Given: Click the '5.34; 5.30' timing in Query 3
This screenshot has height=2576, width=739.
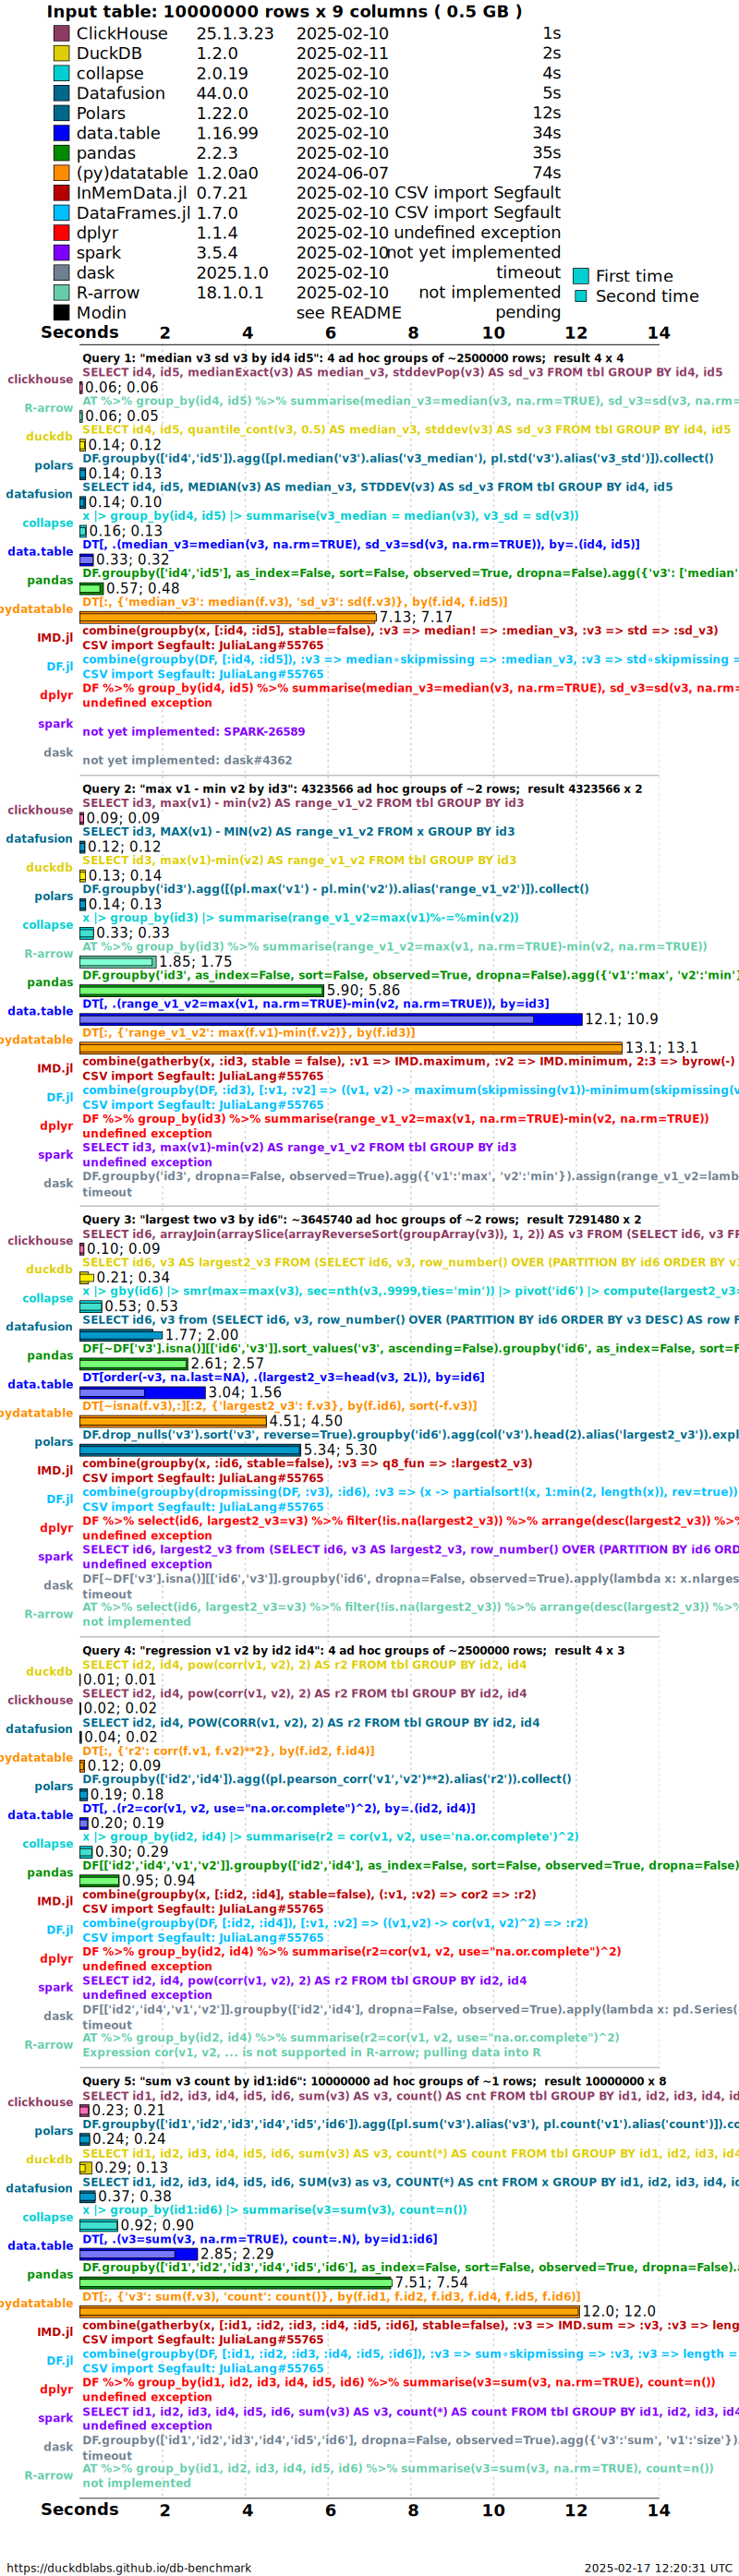Looking at the screenshot, I should pyautogui.click(x=341, y=1450).
